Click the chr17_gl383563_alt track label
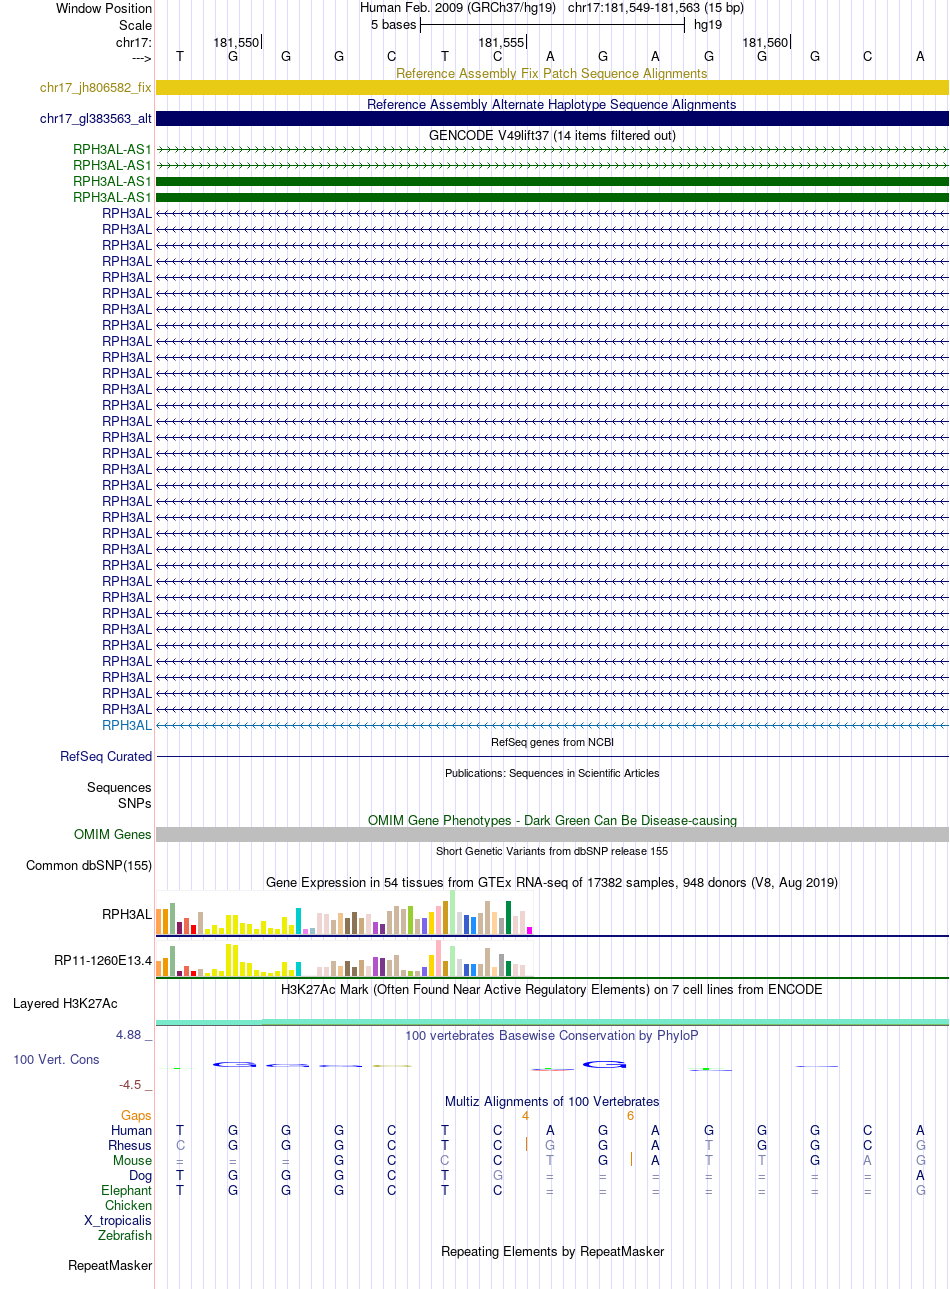The image size is (950, 1289). 96,119
